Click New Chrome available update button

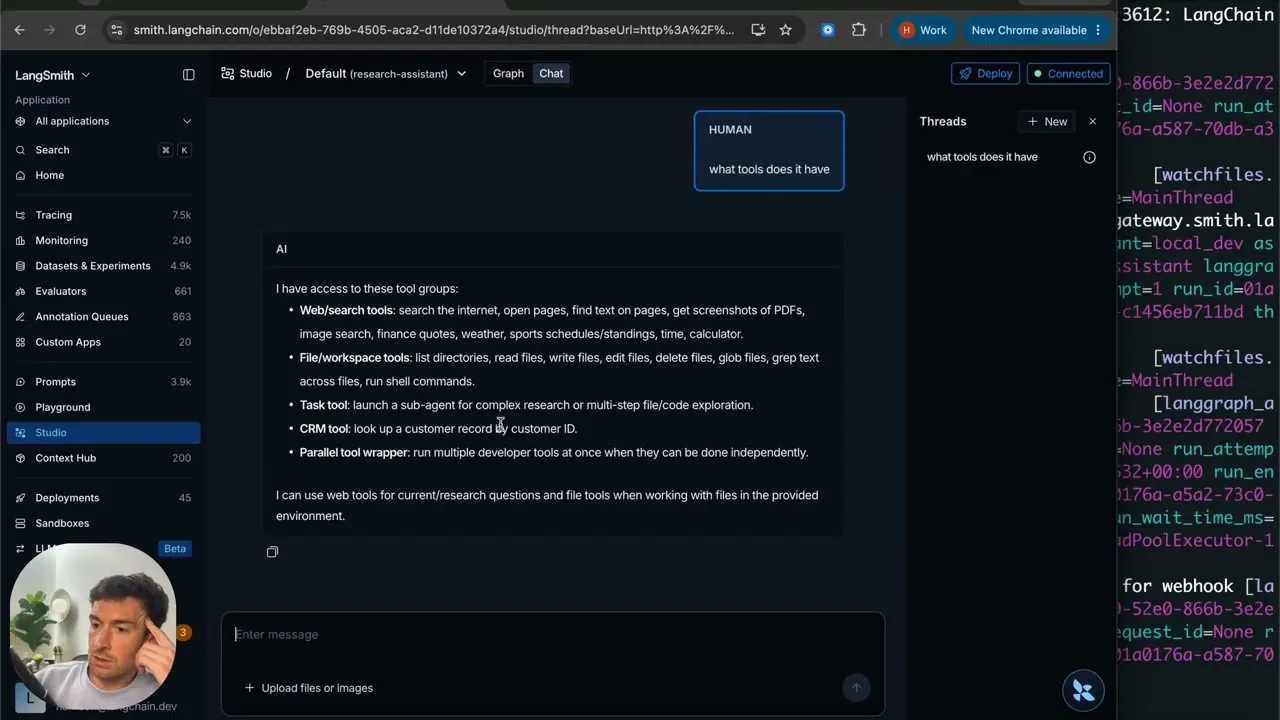pyautogui.click(x=1037, y=30)
